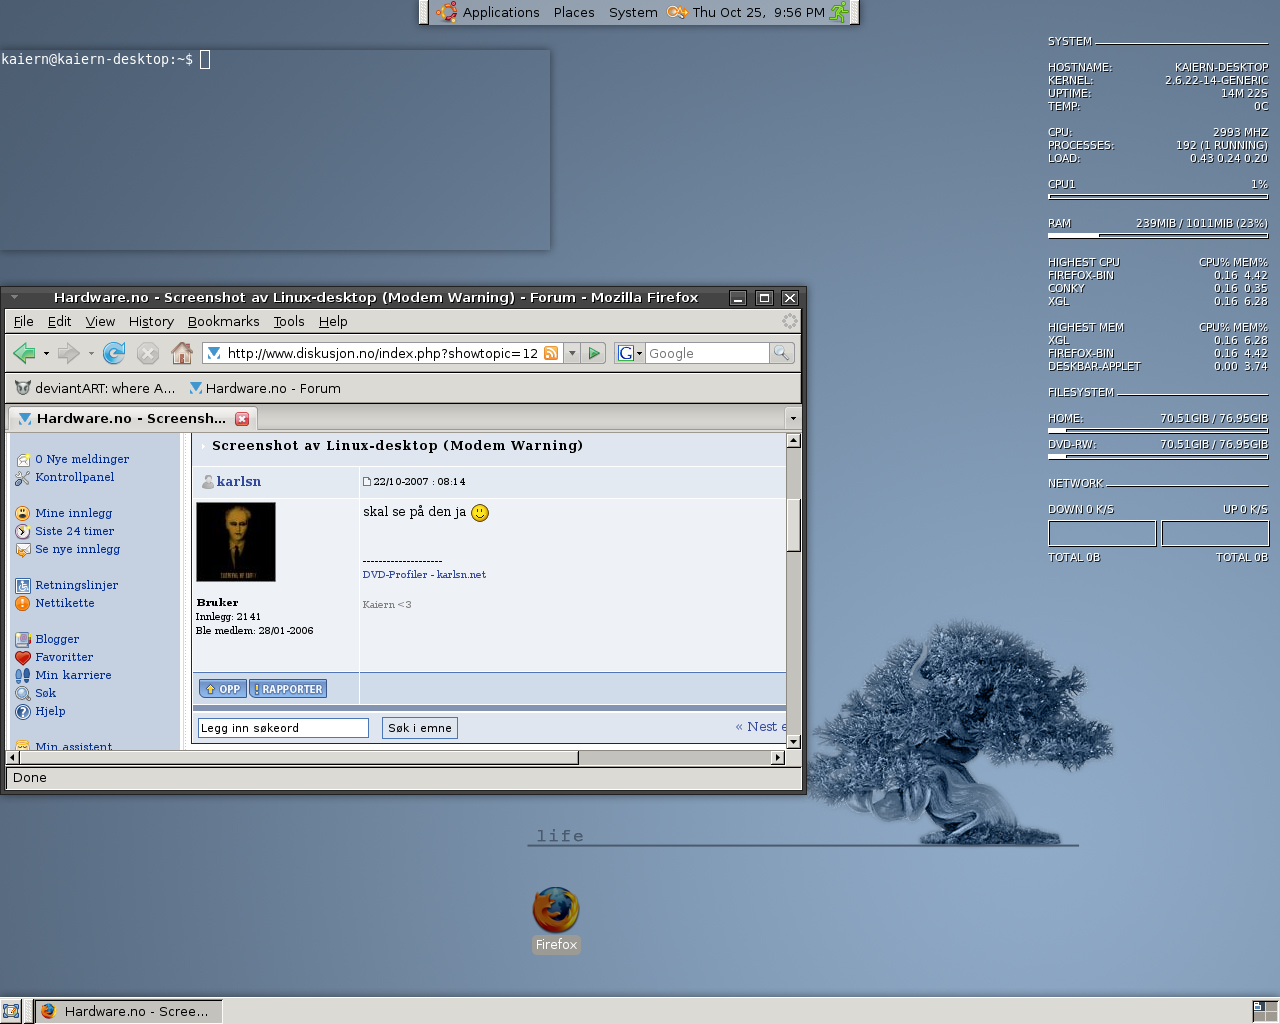Close the Hardware.no tab with red X
The width and height of the screenshot is (1280, 1024).
coord(241,419)
